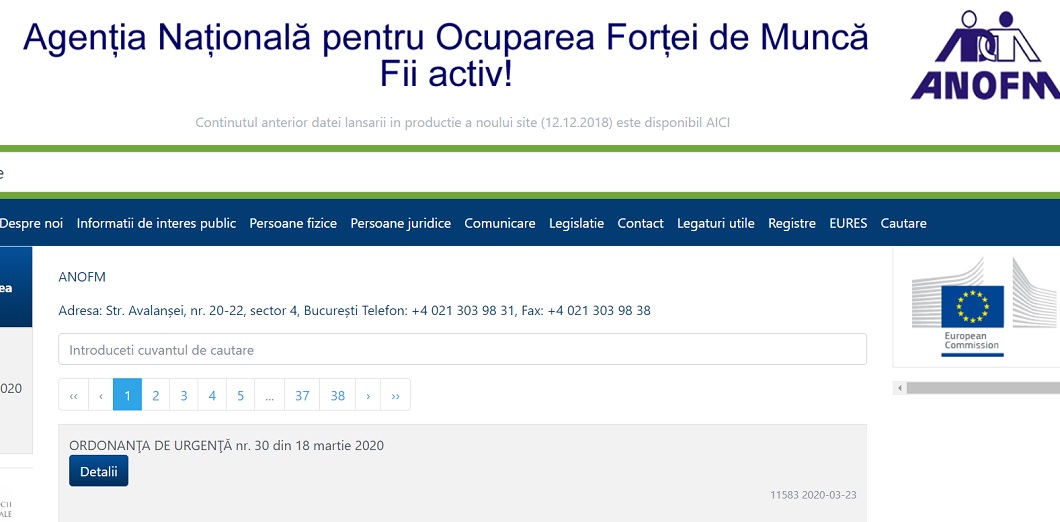The width and height of the screenshot is (1060, 522).
Task: Open the Legislatie menu
Action: point(577,223)
